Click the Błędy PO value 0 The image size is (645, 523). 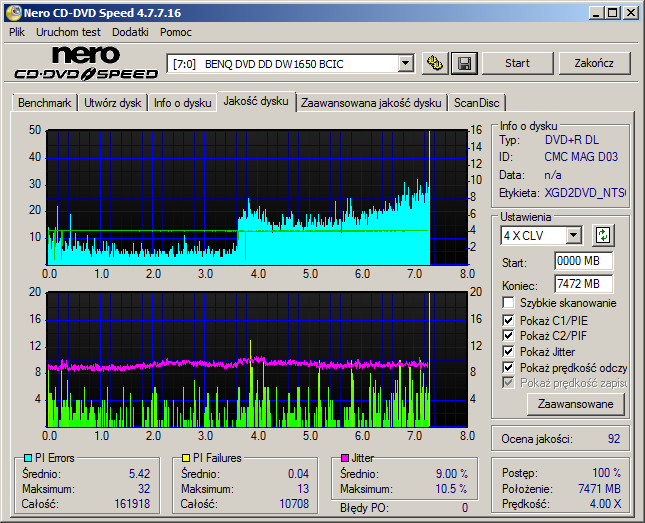click(x=465, y=508)
